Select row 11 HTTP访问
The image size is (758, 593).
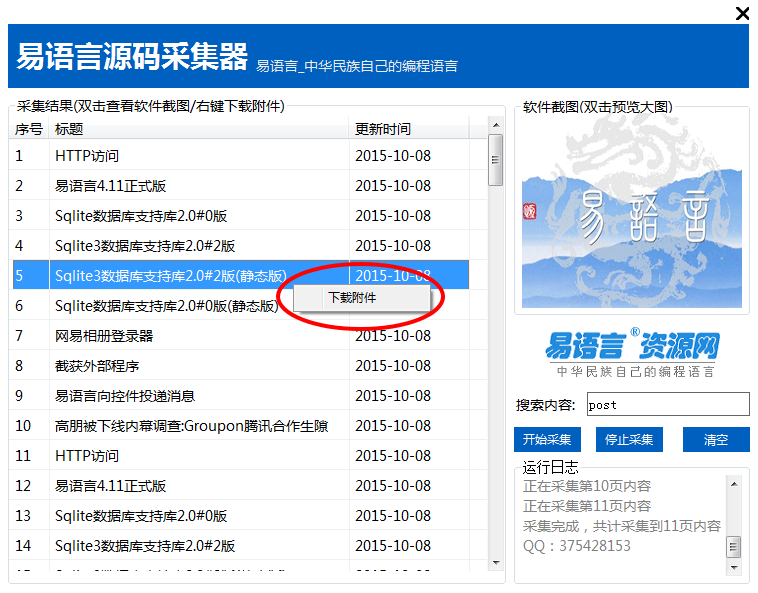[240, 455]
